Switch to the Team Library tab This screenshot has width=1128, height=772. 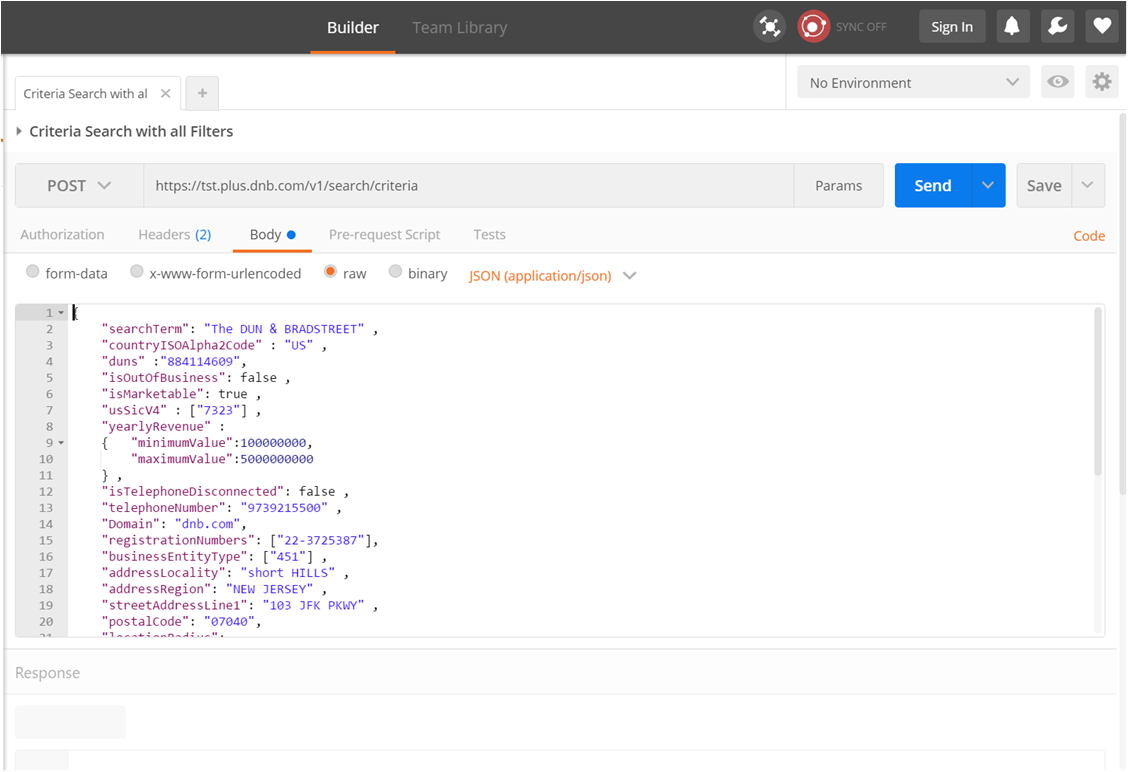click(x=460, y=27)
